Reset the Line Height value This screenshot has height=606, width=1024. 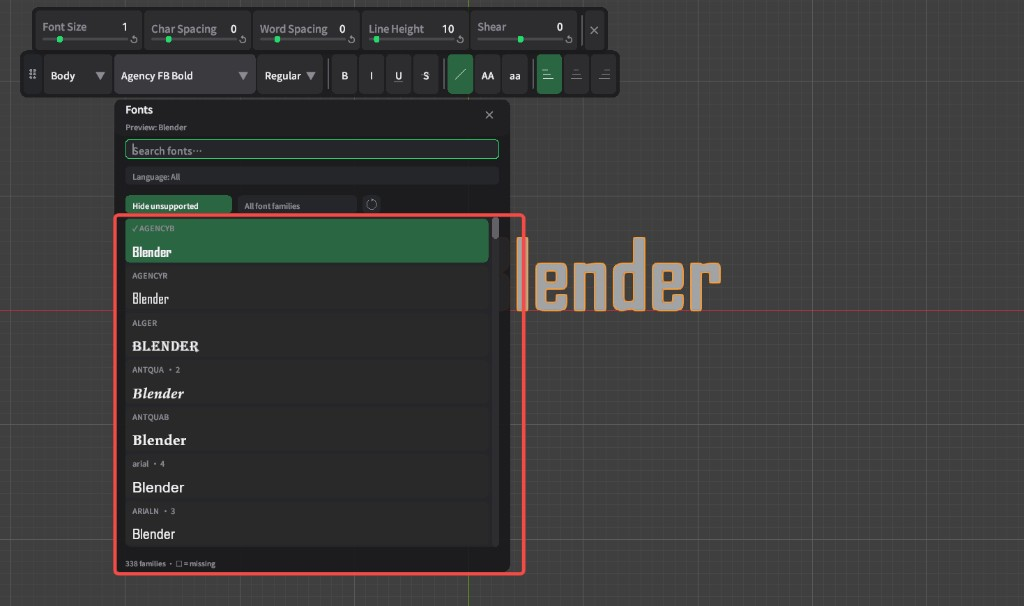point(460,40)
